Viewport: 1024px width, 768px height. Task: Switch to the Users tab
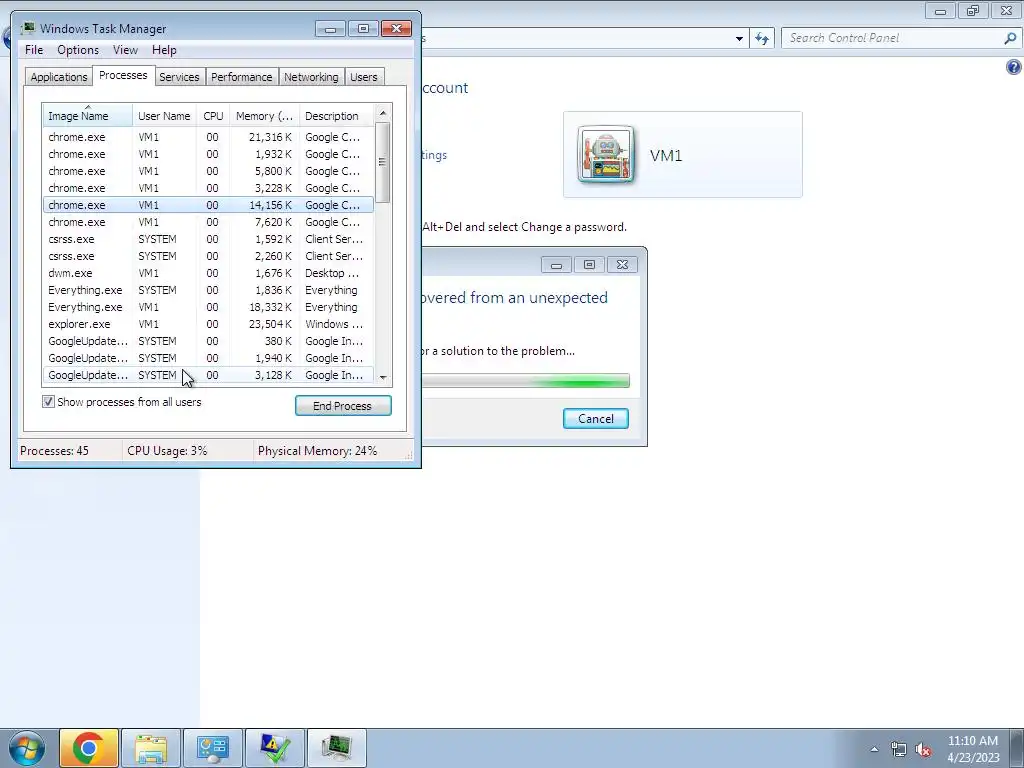click(364, 77)
